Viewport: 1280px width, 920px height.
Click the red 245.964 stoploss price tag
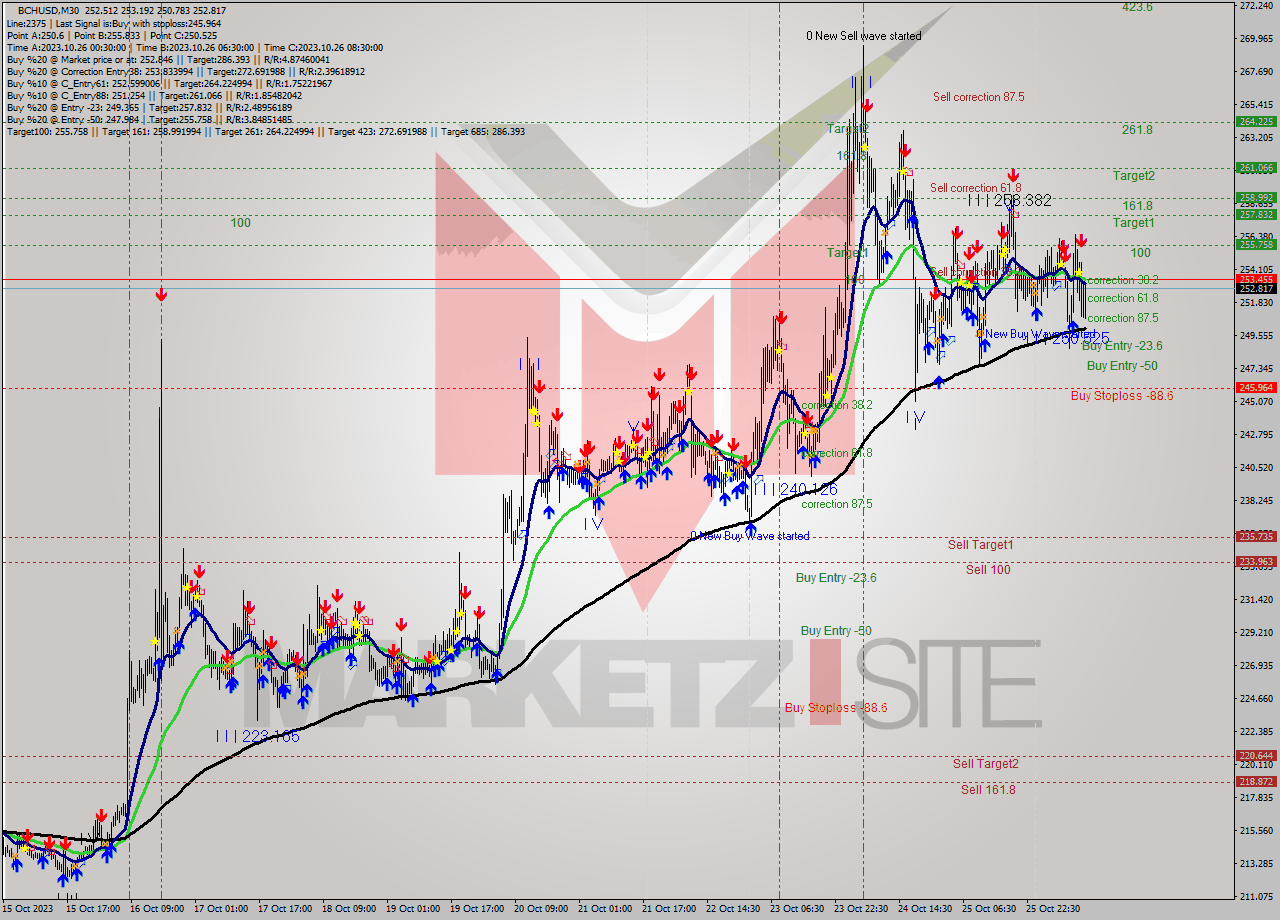coord(1256,387)
